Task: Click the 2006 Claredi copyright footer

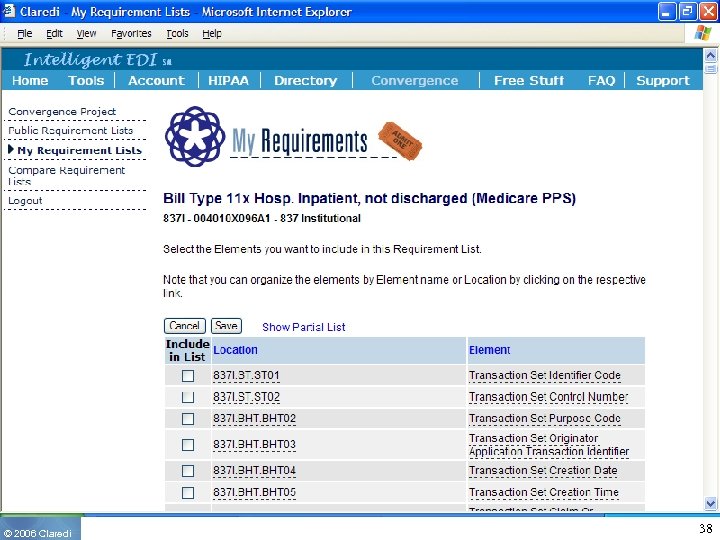Action: 38,533
